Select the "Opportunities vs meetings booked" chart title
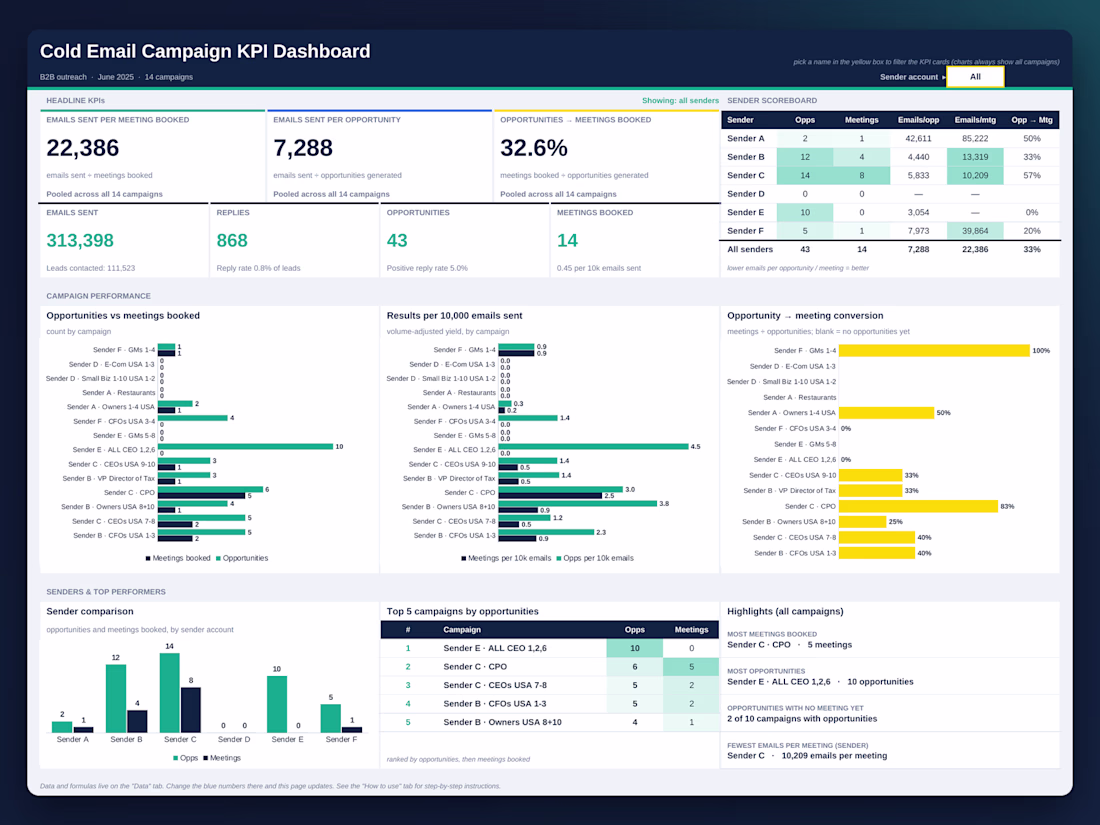 point(123,316)
